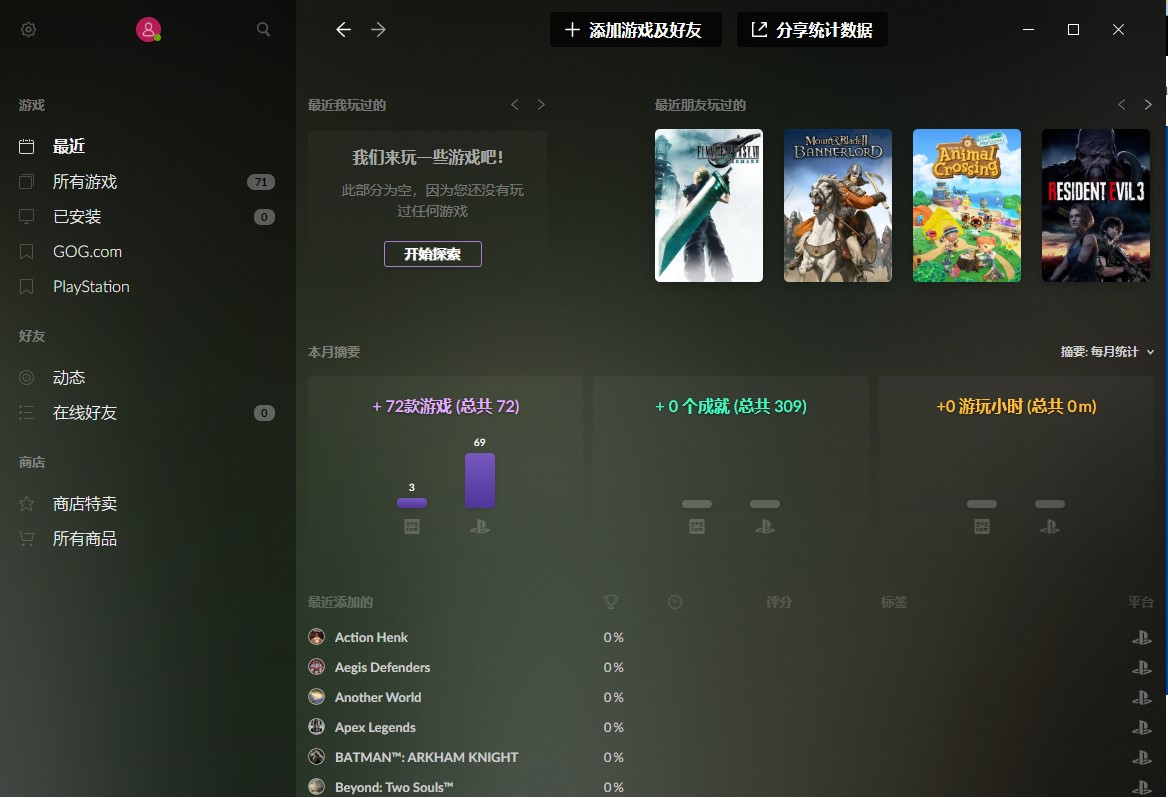
Task: Open the user profile avatar
Action: 148,30
